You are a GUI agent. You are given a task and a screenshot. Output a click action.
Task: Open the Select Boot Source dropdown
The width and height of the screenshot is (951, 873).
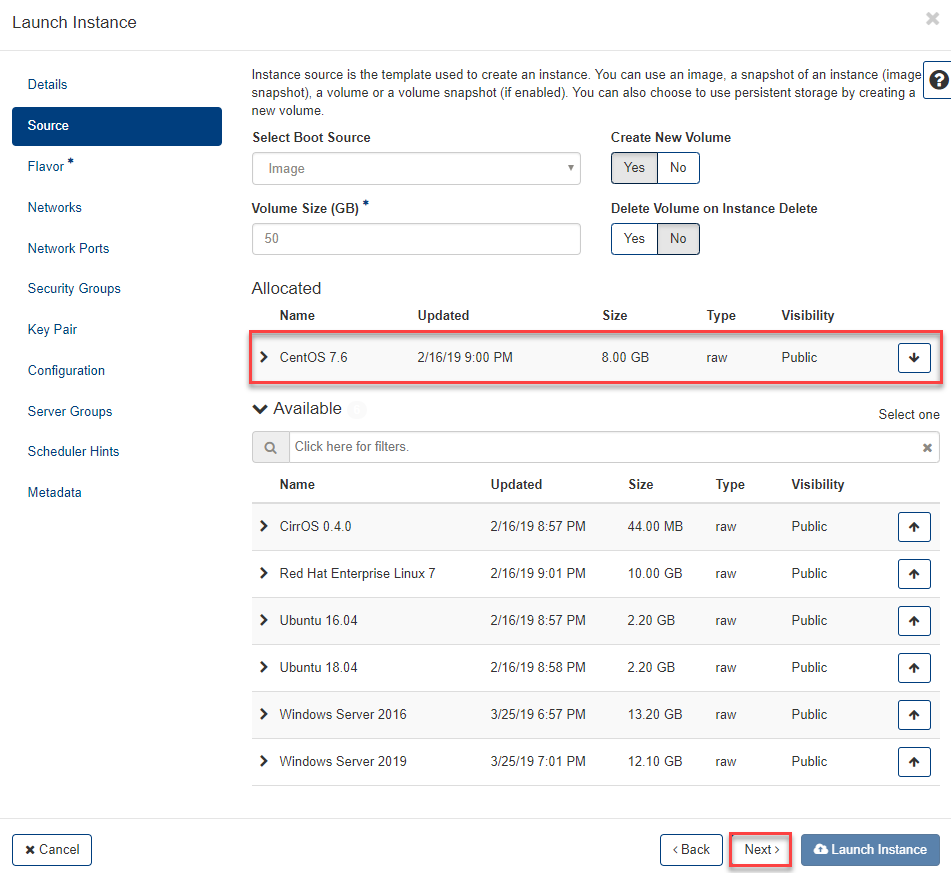416,169
